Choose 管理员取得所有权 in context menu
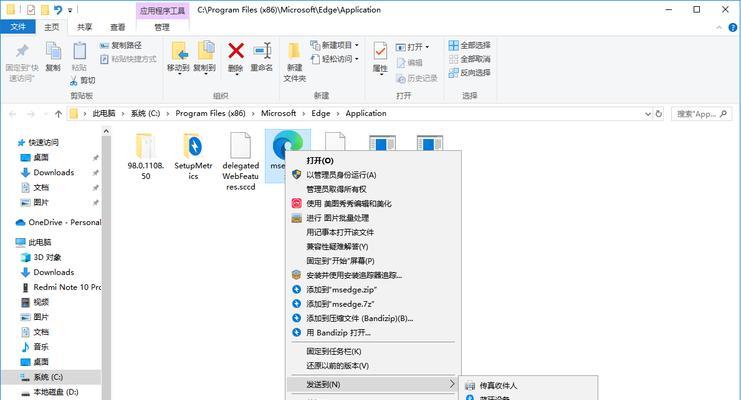Viewport: 741px width, 400px height. coord(371,189)
